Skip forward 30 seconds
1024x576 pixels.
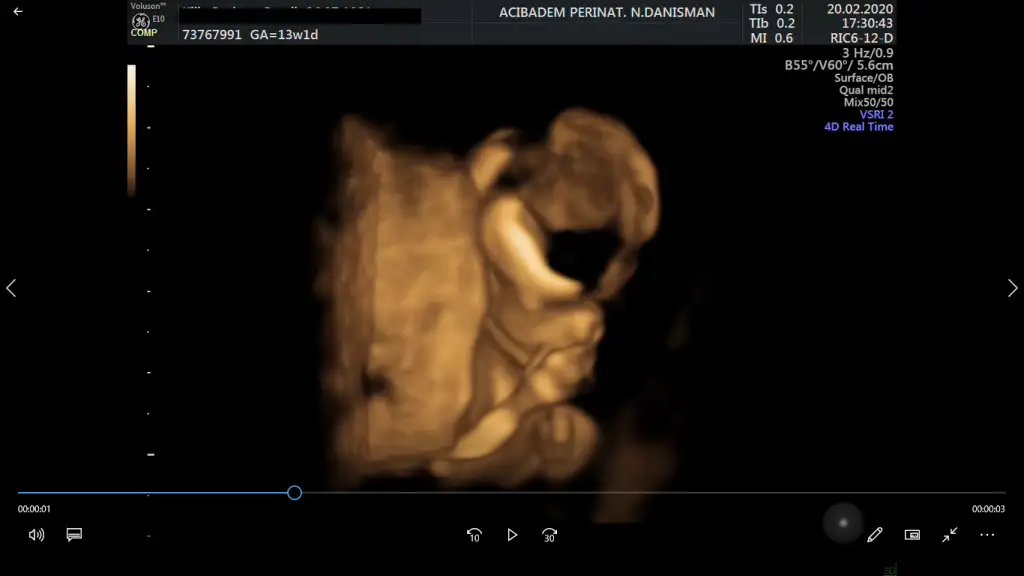pos(549,535)
